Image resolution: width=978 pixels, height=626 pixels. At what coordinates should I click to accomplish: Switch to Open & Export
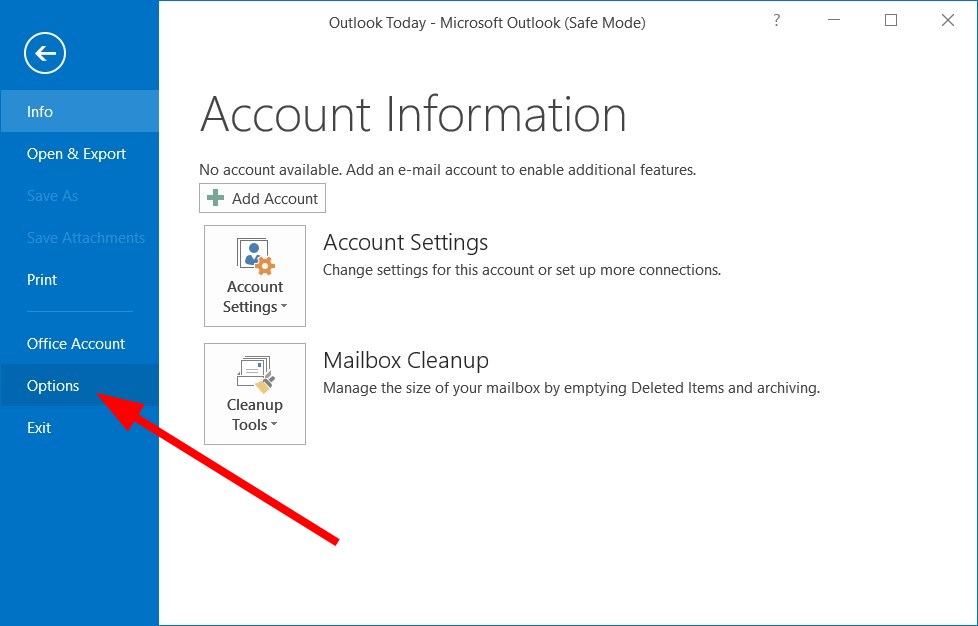(x=76, y=154)
